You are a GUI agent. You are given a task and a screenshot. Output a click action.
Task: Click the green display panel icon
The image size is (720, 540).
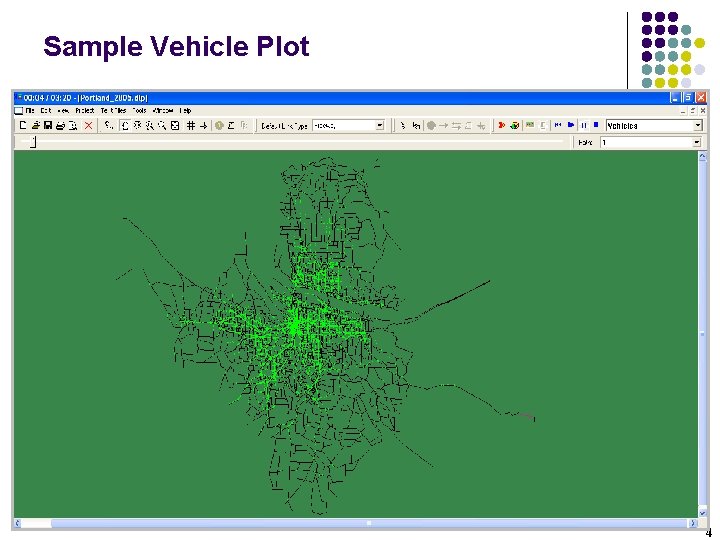[530, 125]
